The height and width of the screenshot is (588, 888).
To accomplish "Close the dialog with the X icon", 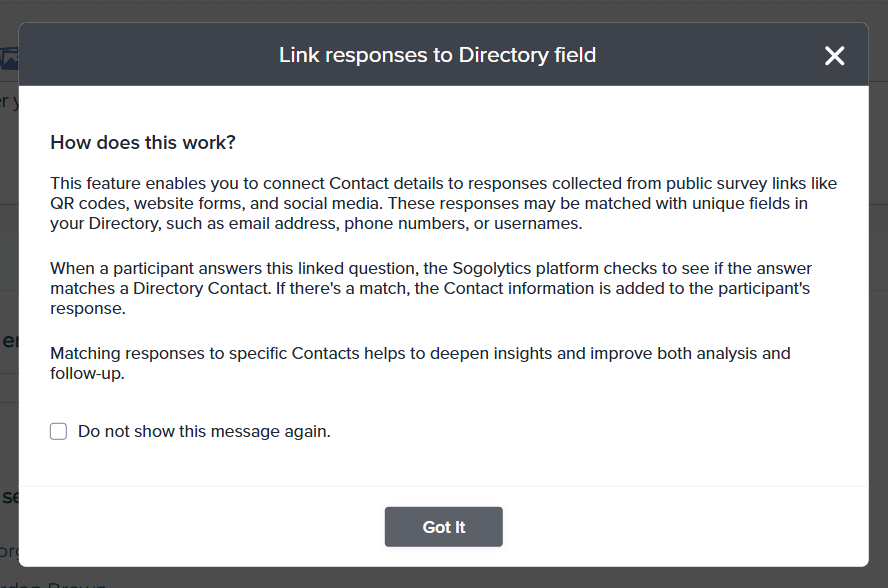I will click(834, 56).
